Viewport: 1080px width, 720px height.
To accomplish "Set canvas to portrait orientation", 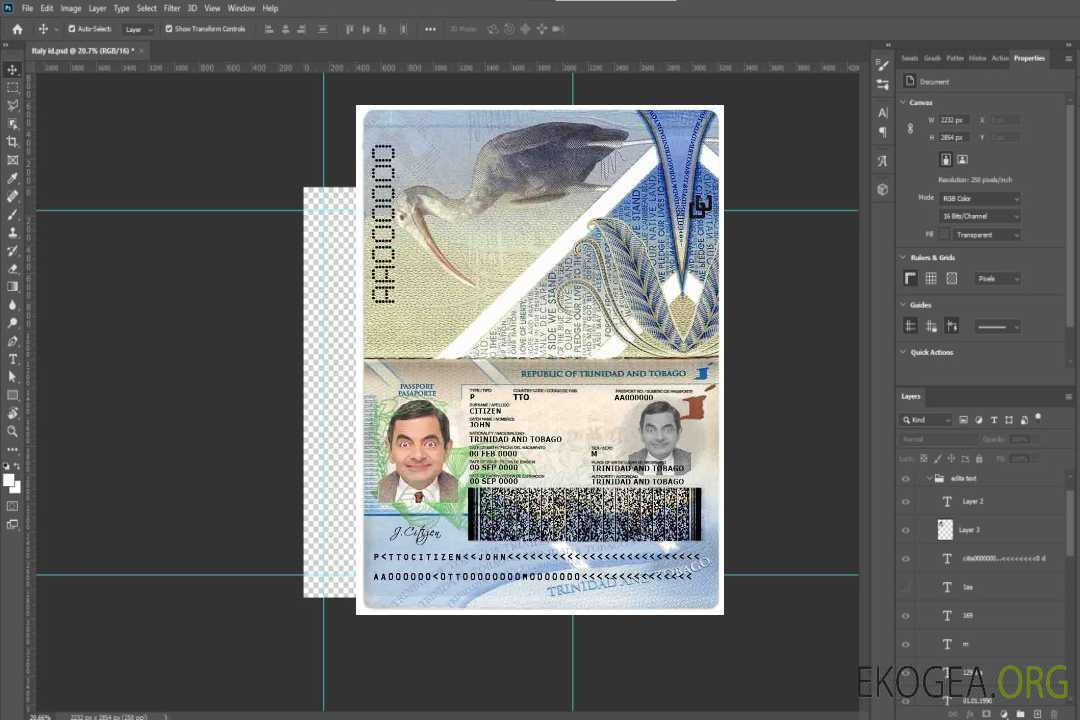I will click(x=946, y=160).
